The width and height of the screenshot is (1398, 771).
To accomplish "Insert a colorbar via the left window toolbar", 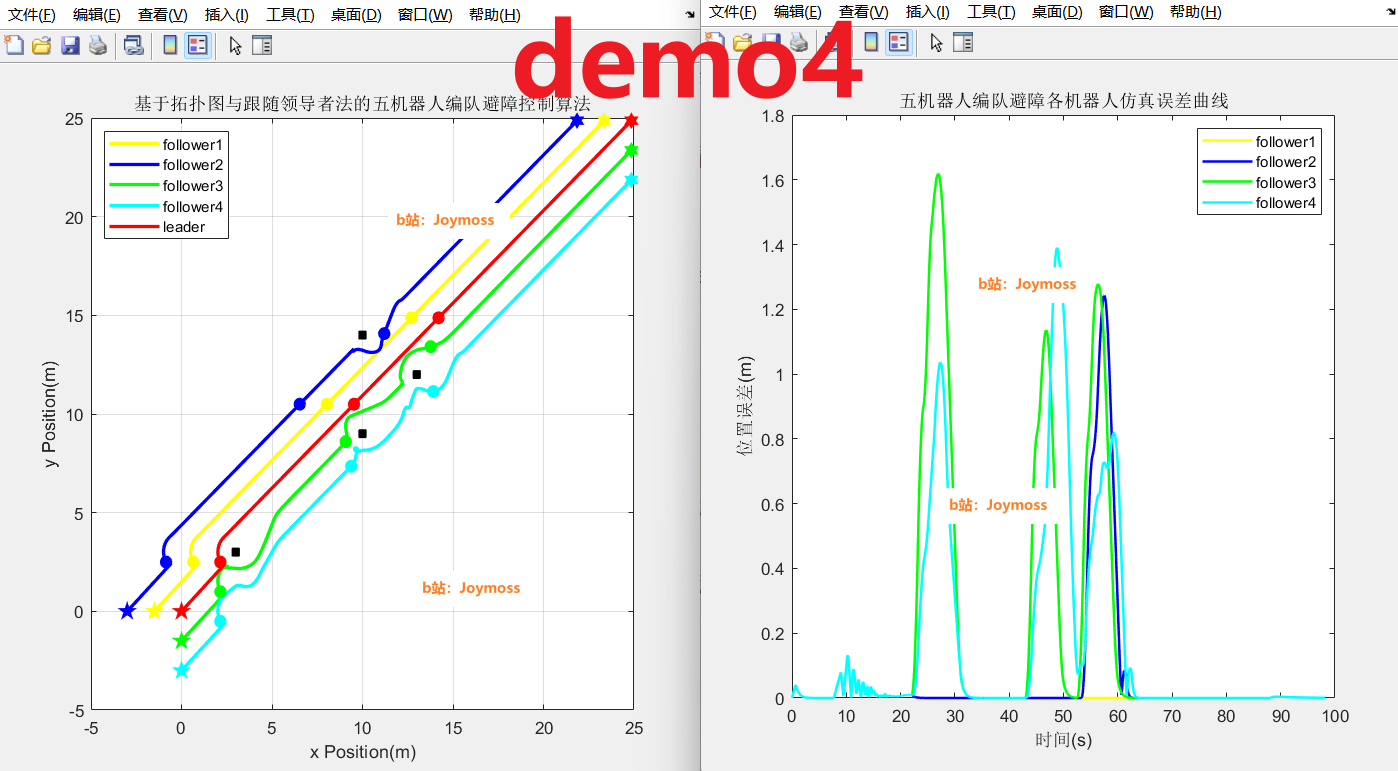I will [170, 45].
